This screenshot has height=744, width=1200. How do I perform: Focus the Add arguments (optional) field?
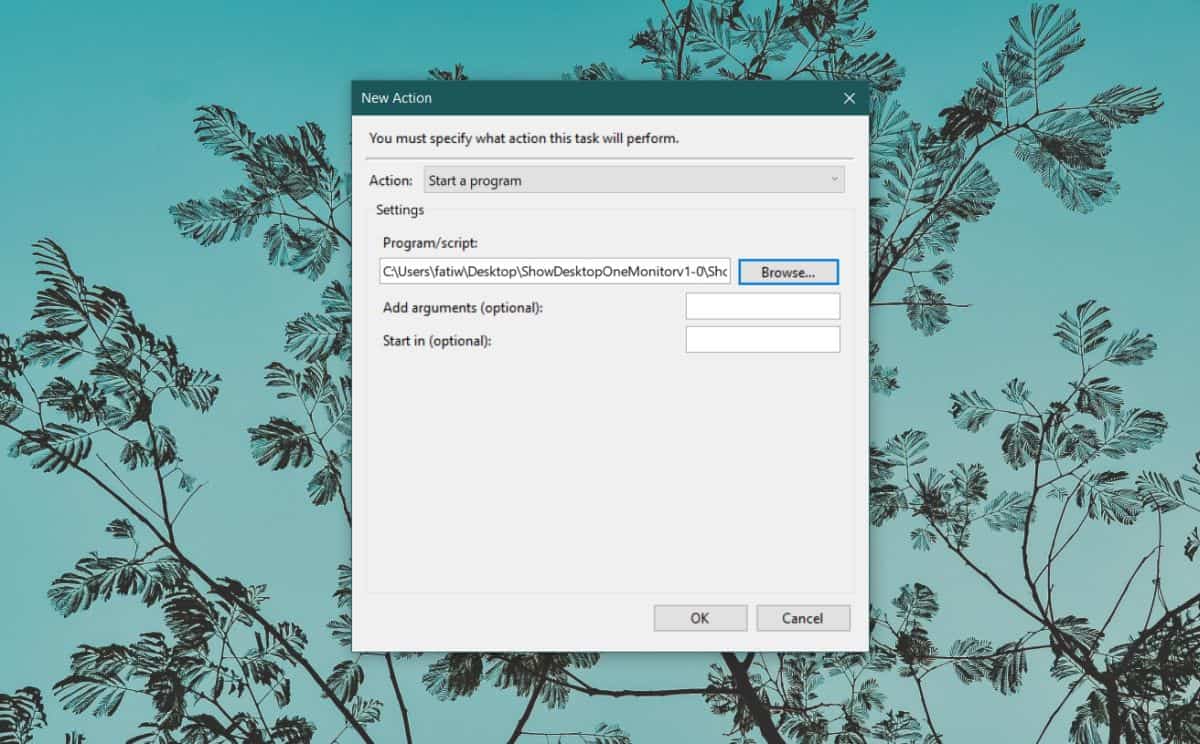click(763, 306)
